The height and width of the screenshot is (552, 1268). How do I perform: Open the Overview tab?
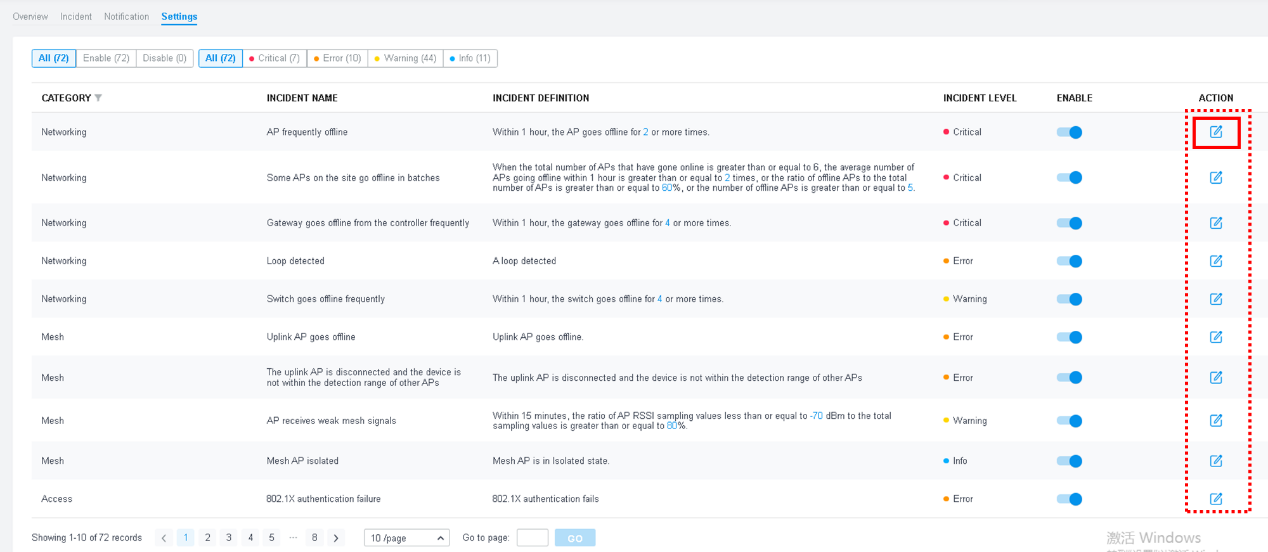point(30,17)
